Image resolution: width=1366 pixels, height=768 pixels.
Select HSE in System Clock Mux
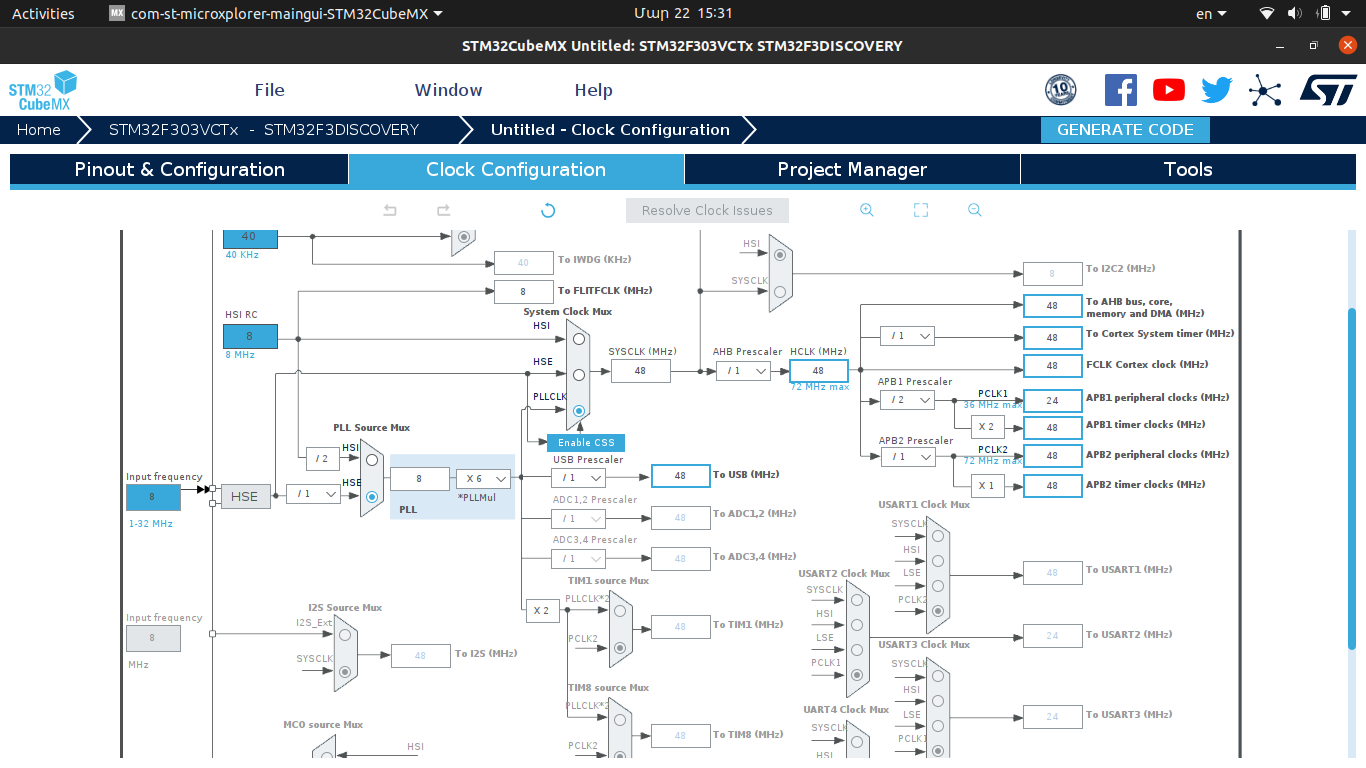coord(579,375)
